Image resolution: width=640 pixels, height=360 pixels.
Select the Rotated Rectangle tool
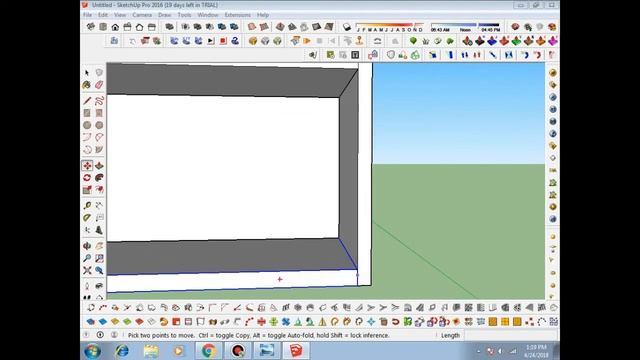99,113
